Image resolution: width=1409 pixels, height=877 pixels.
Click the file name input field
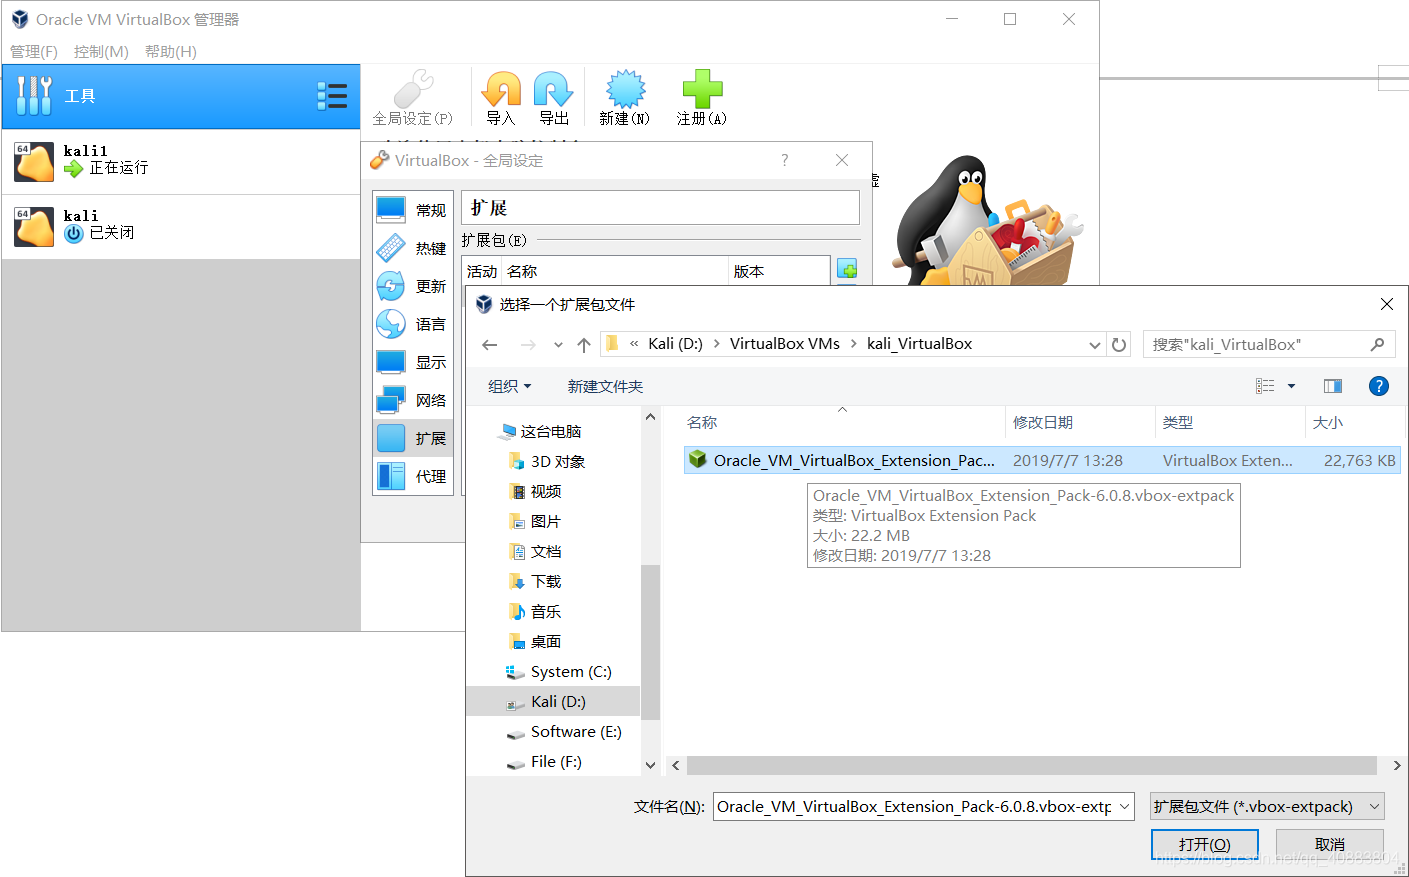[x=914, y=806]
